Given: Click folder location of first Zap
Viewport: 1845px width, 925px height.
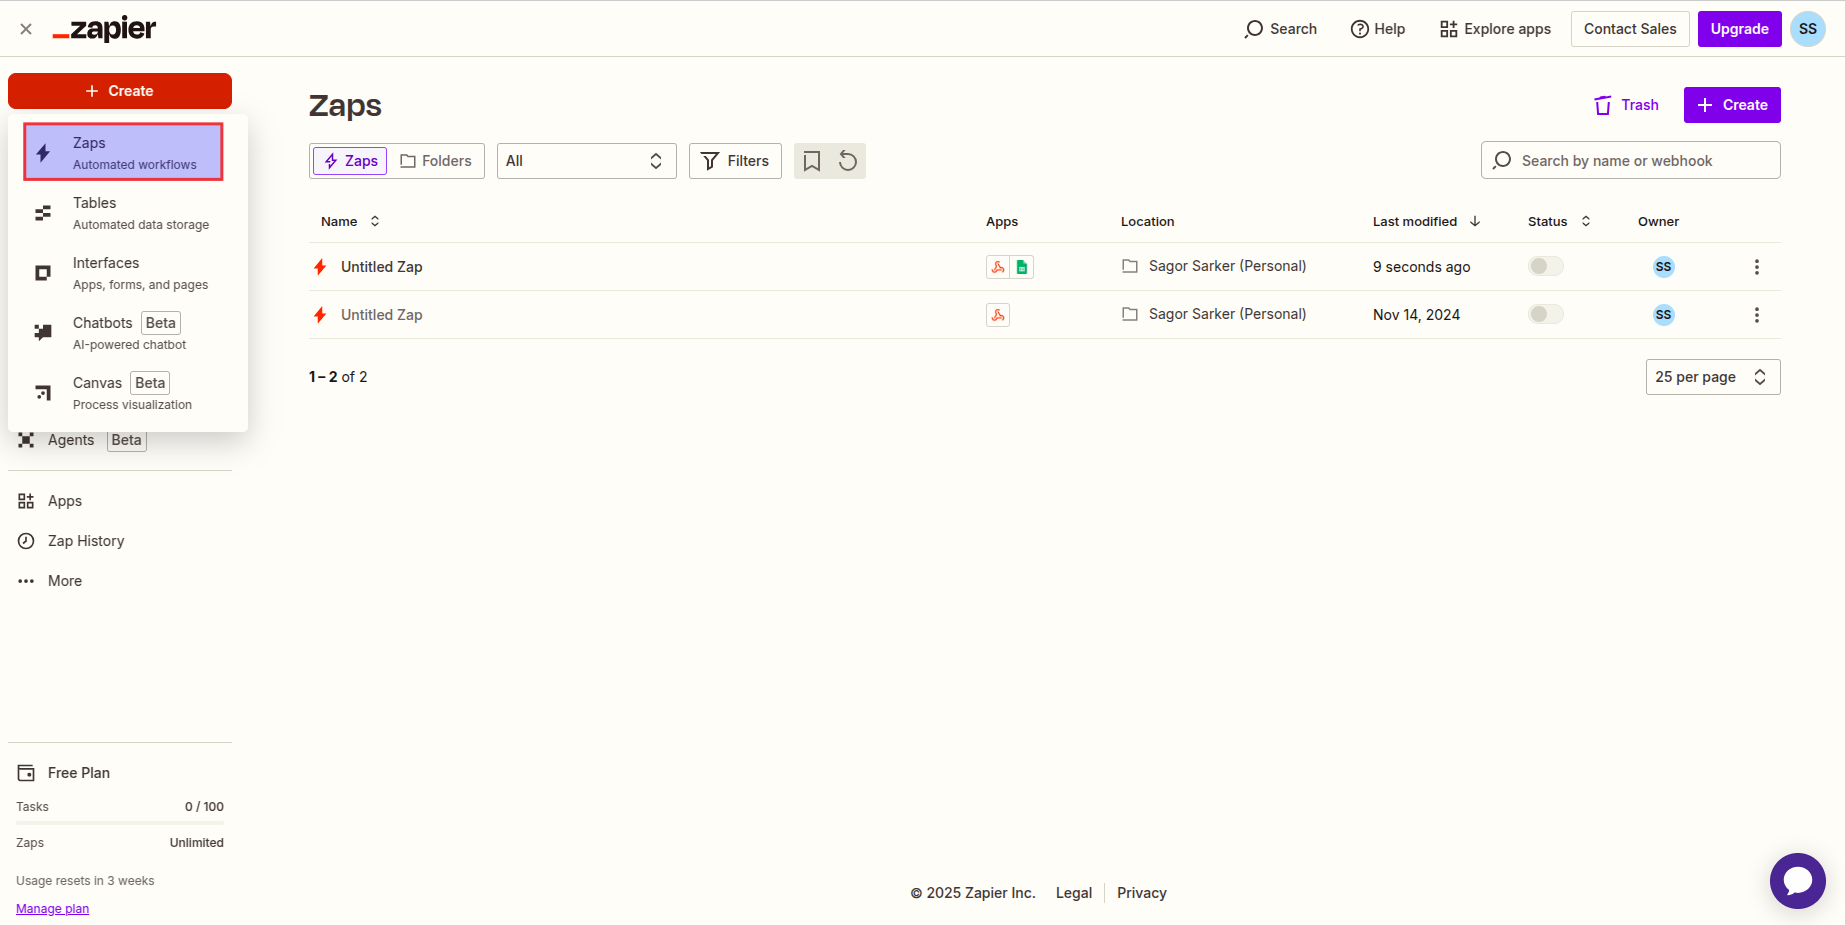Looking at the screenshot, I should point(1214,266).
